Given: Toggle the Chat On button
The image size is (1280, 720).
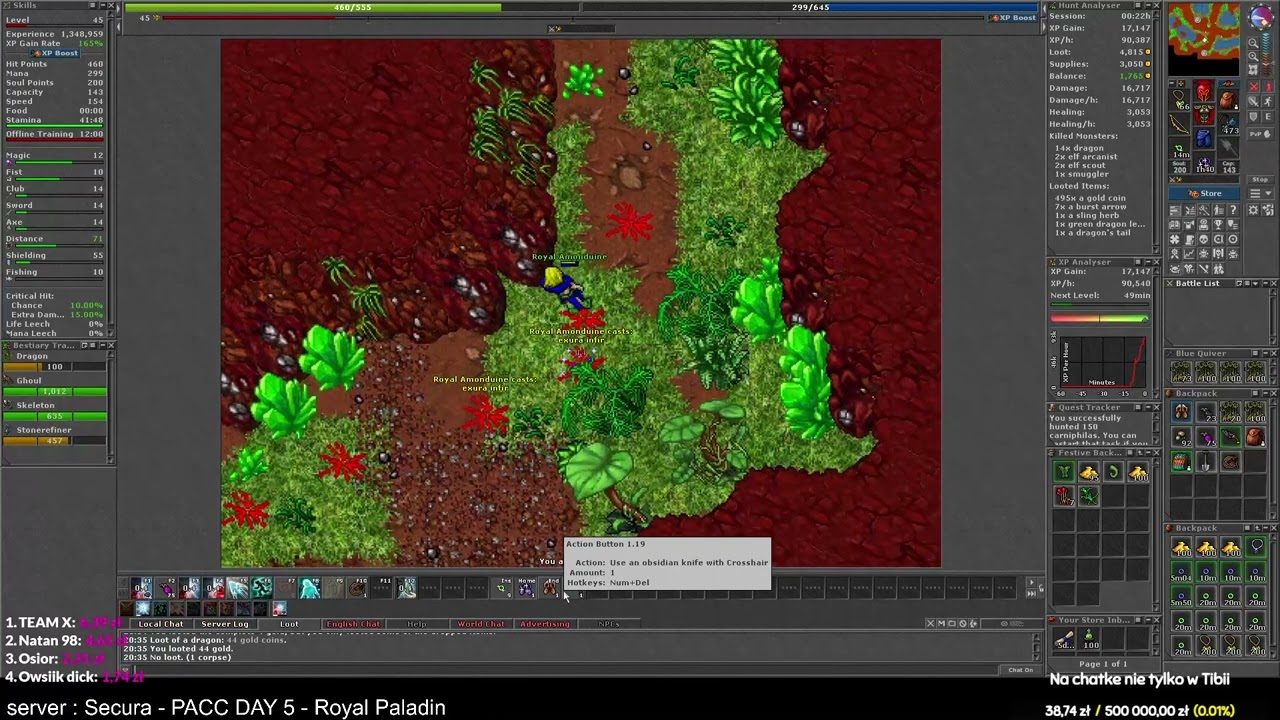Looking at the screenshot, I should pos(1021,670).
